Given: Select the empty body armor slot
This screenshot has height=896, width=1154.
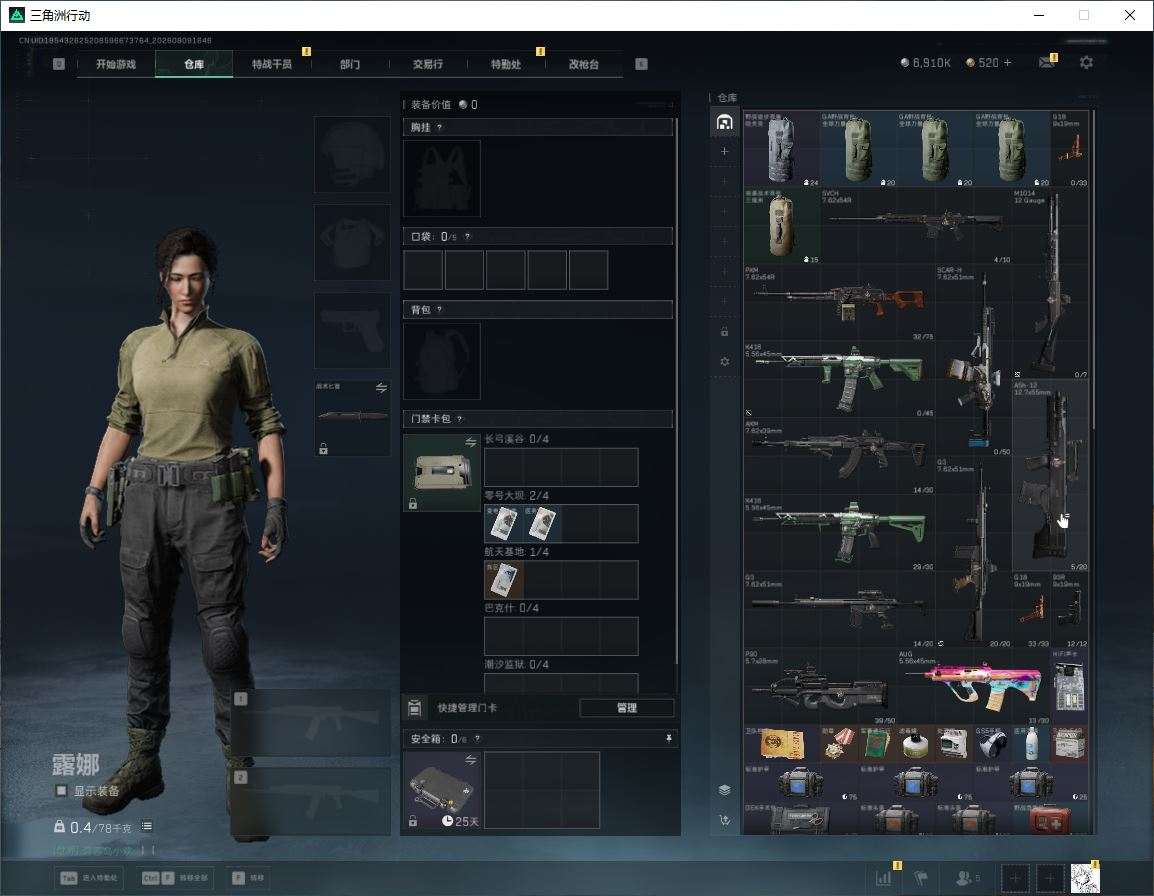Looking at the screenshot, I should pyautogui.click(x=352, y=242).
